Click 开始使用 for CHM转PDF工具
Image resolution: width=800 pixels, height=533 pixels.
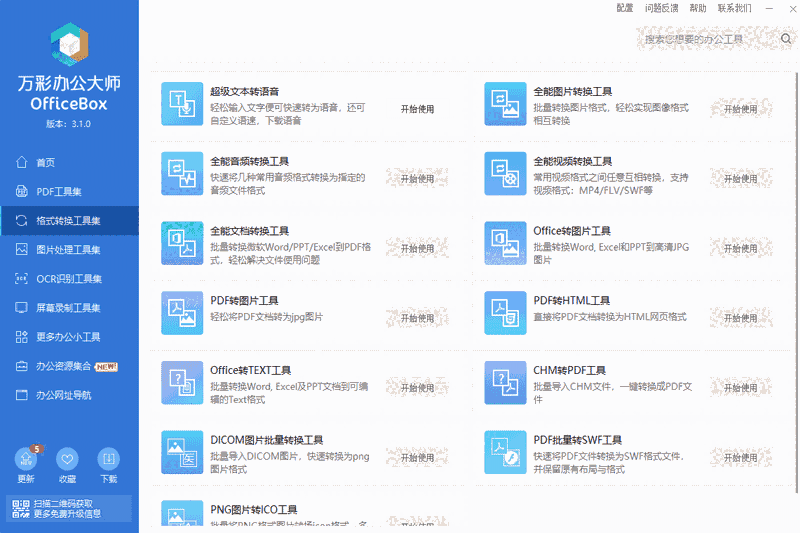[741, 388]
